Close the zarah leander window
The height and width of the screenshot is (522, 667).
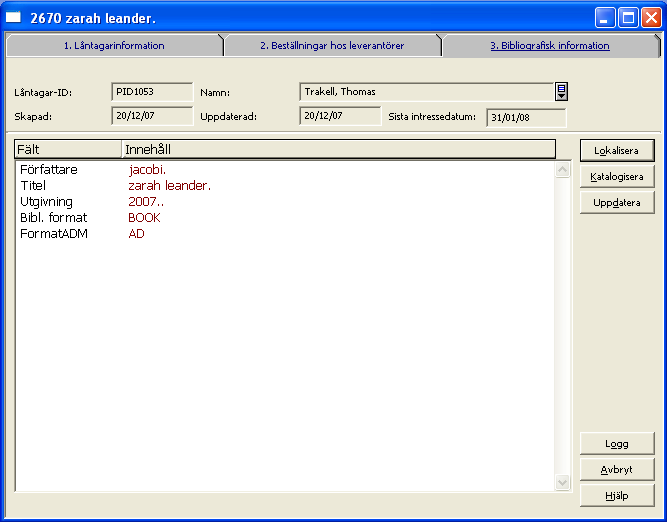click(x=651, y=17)
